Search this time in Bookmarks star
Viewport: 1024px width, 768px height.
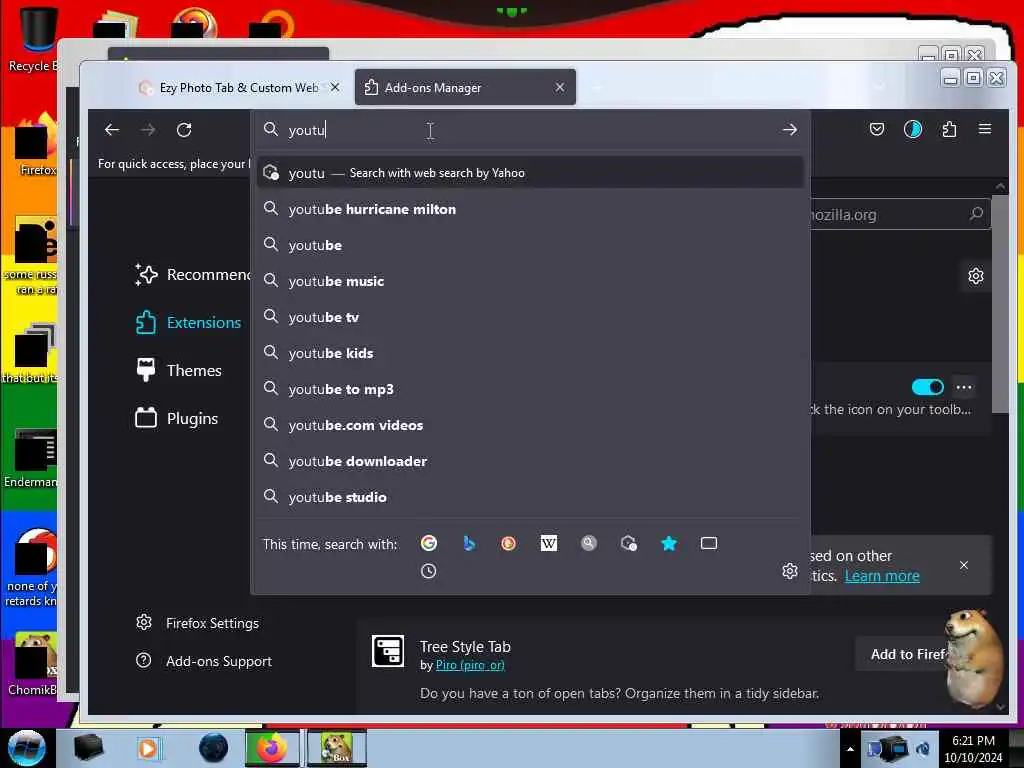669,543
